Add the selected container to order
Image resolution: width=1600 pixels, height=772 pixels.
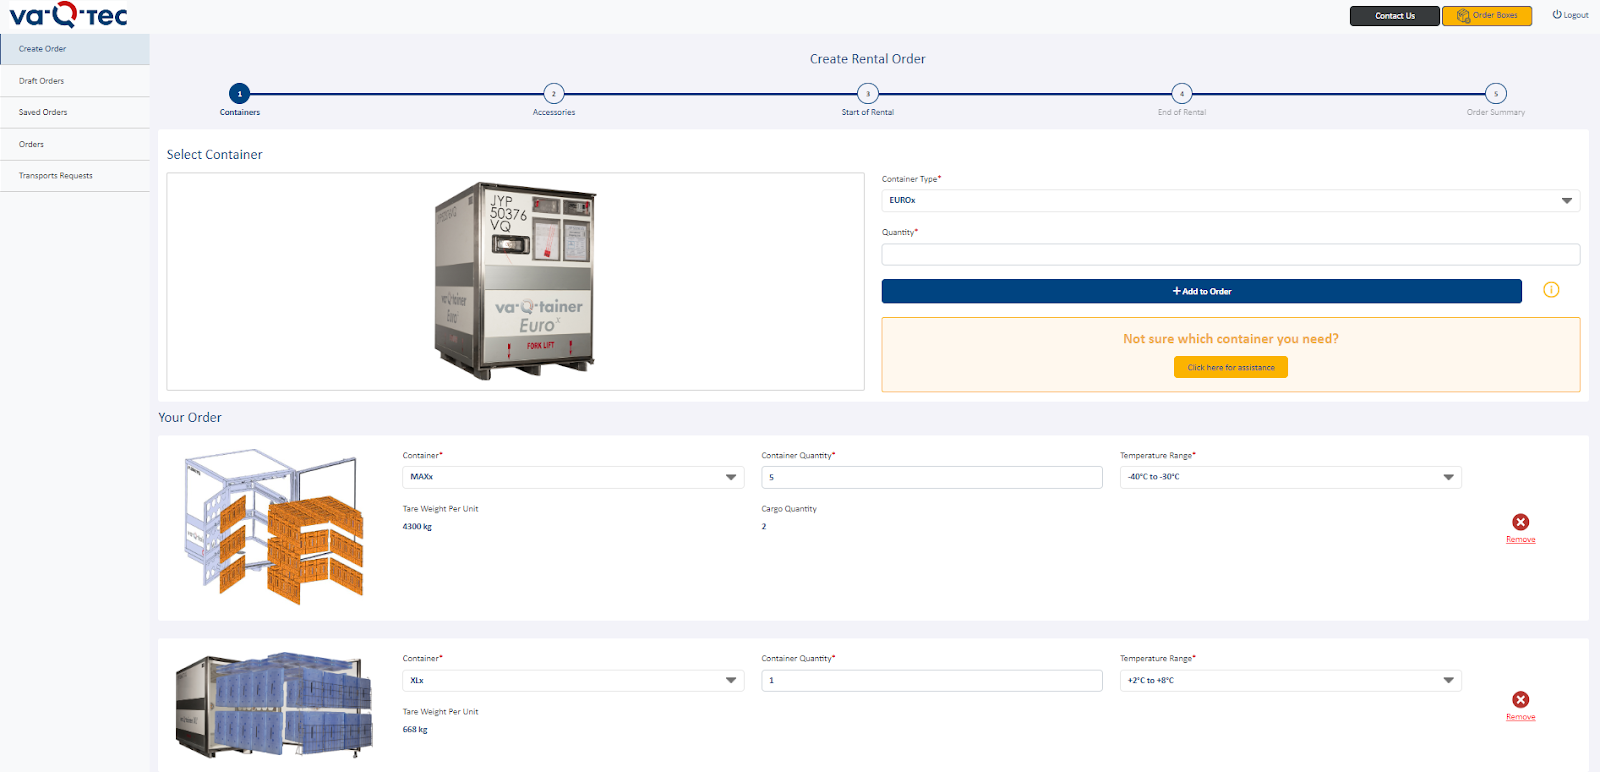tap(1201, 291)
